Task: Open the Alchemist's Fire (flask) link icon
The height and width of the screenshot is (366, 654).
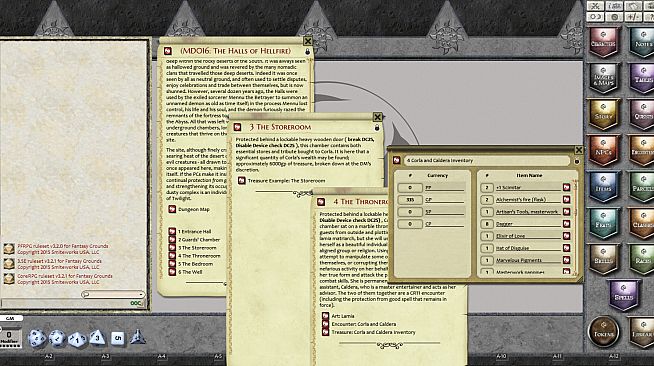Action: tap(566, 200)
